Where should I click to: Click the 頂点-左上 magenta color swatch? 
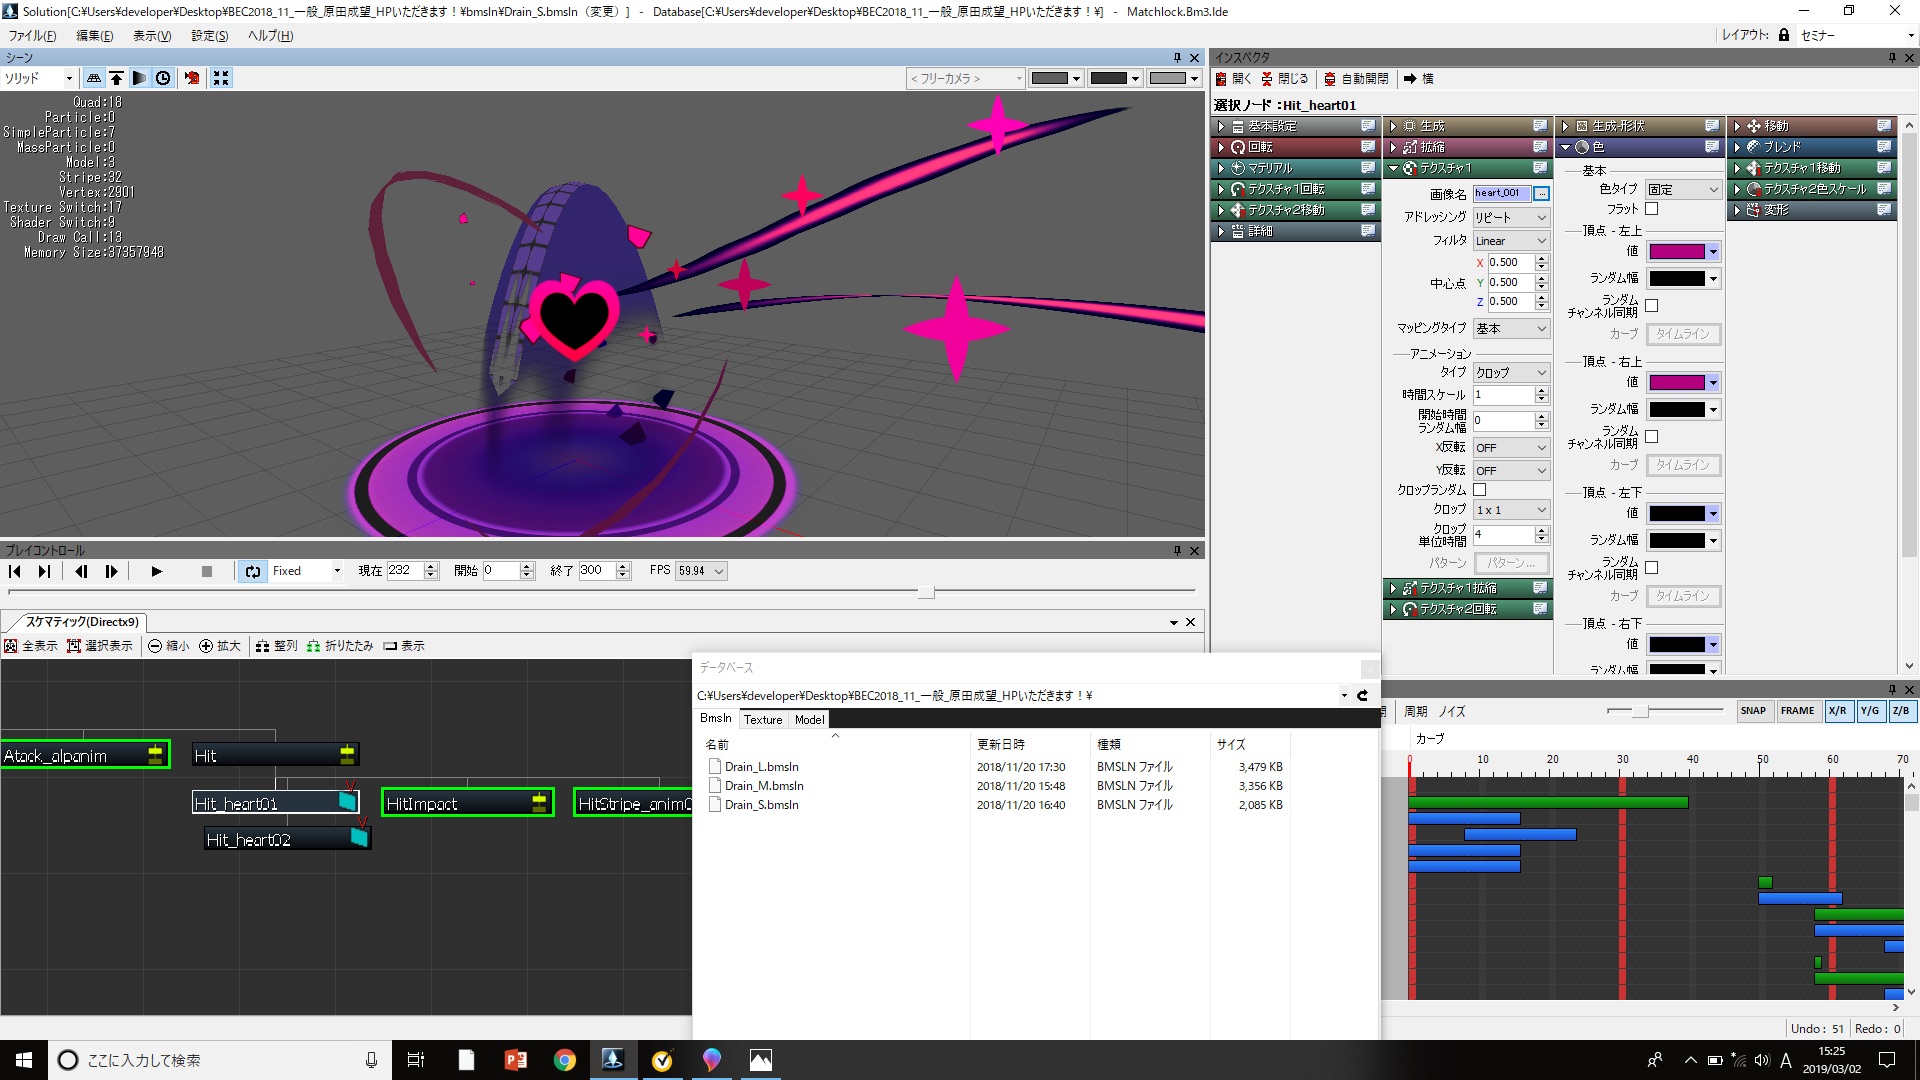coord(1677,252)
